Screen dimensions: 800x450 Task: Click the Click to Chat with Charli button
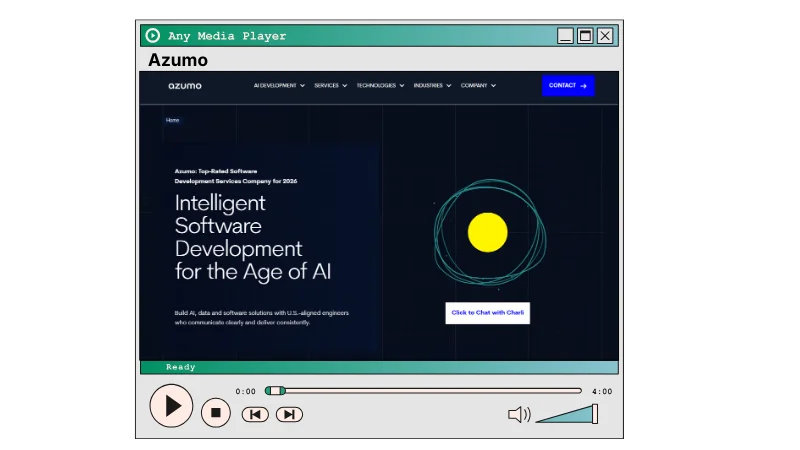pos(488,313)
